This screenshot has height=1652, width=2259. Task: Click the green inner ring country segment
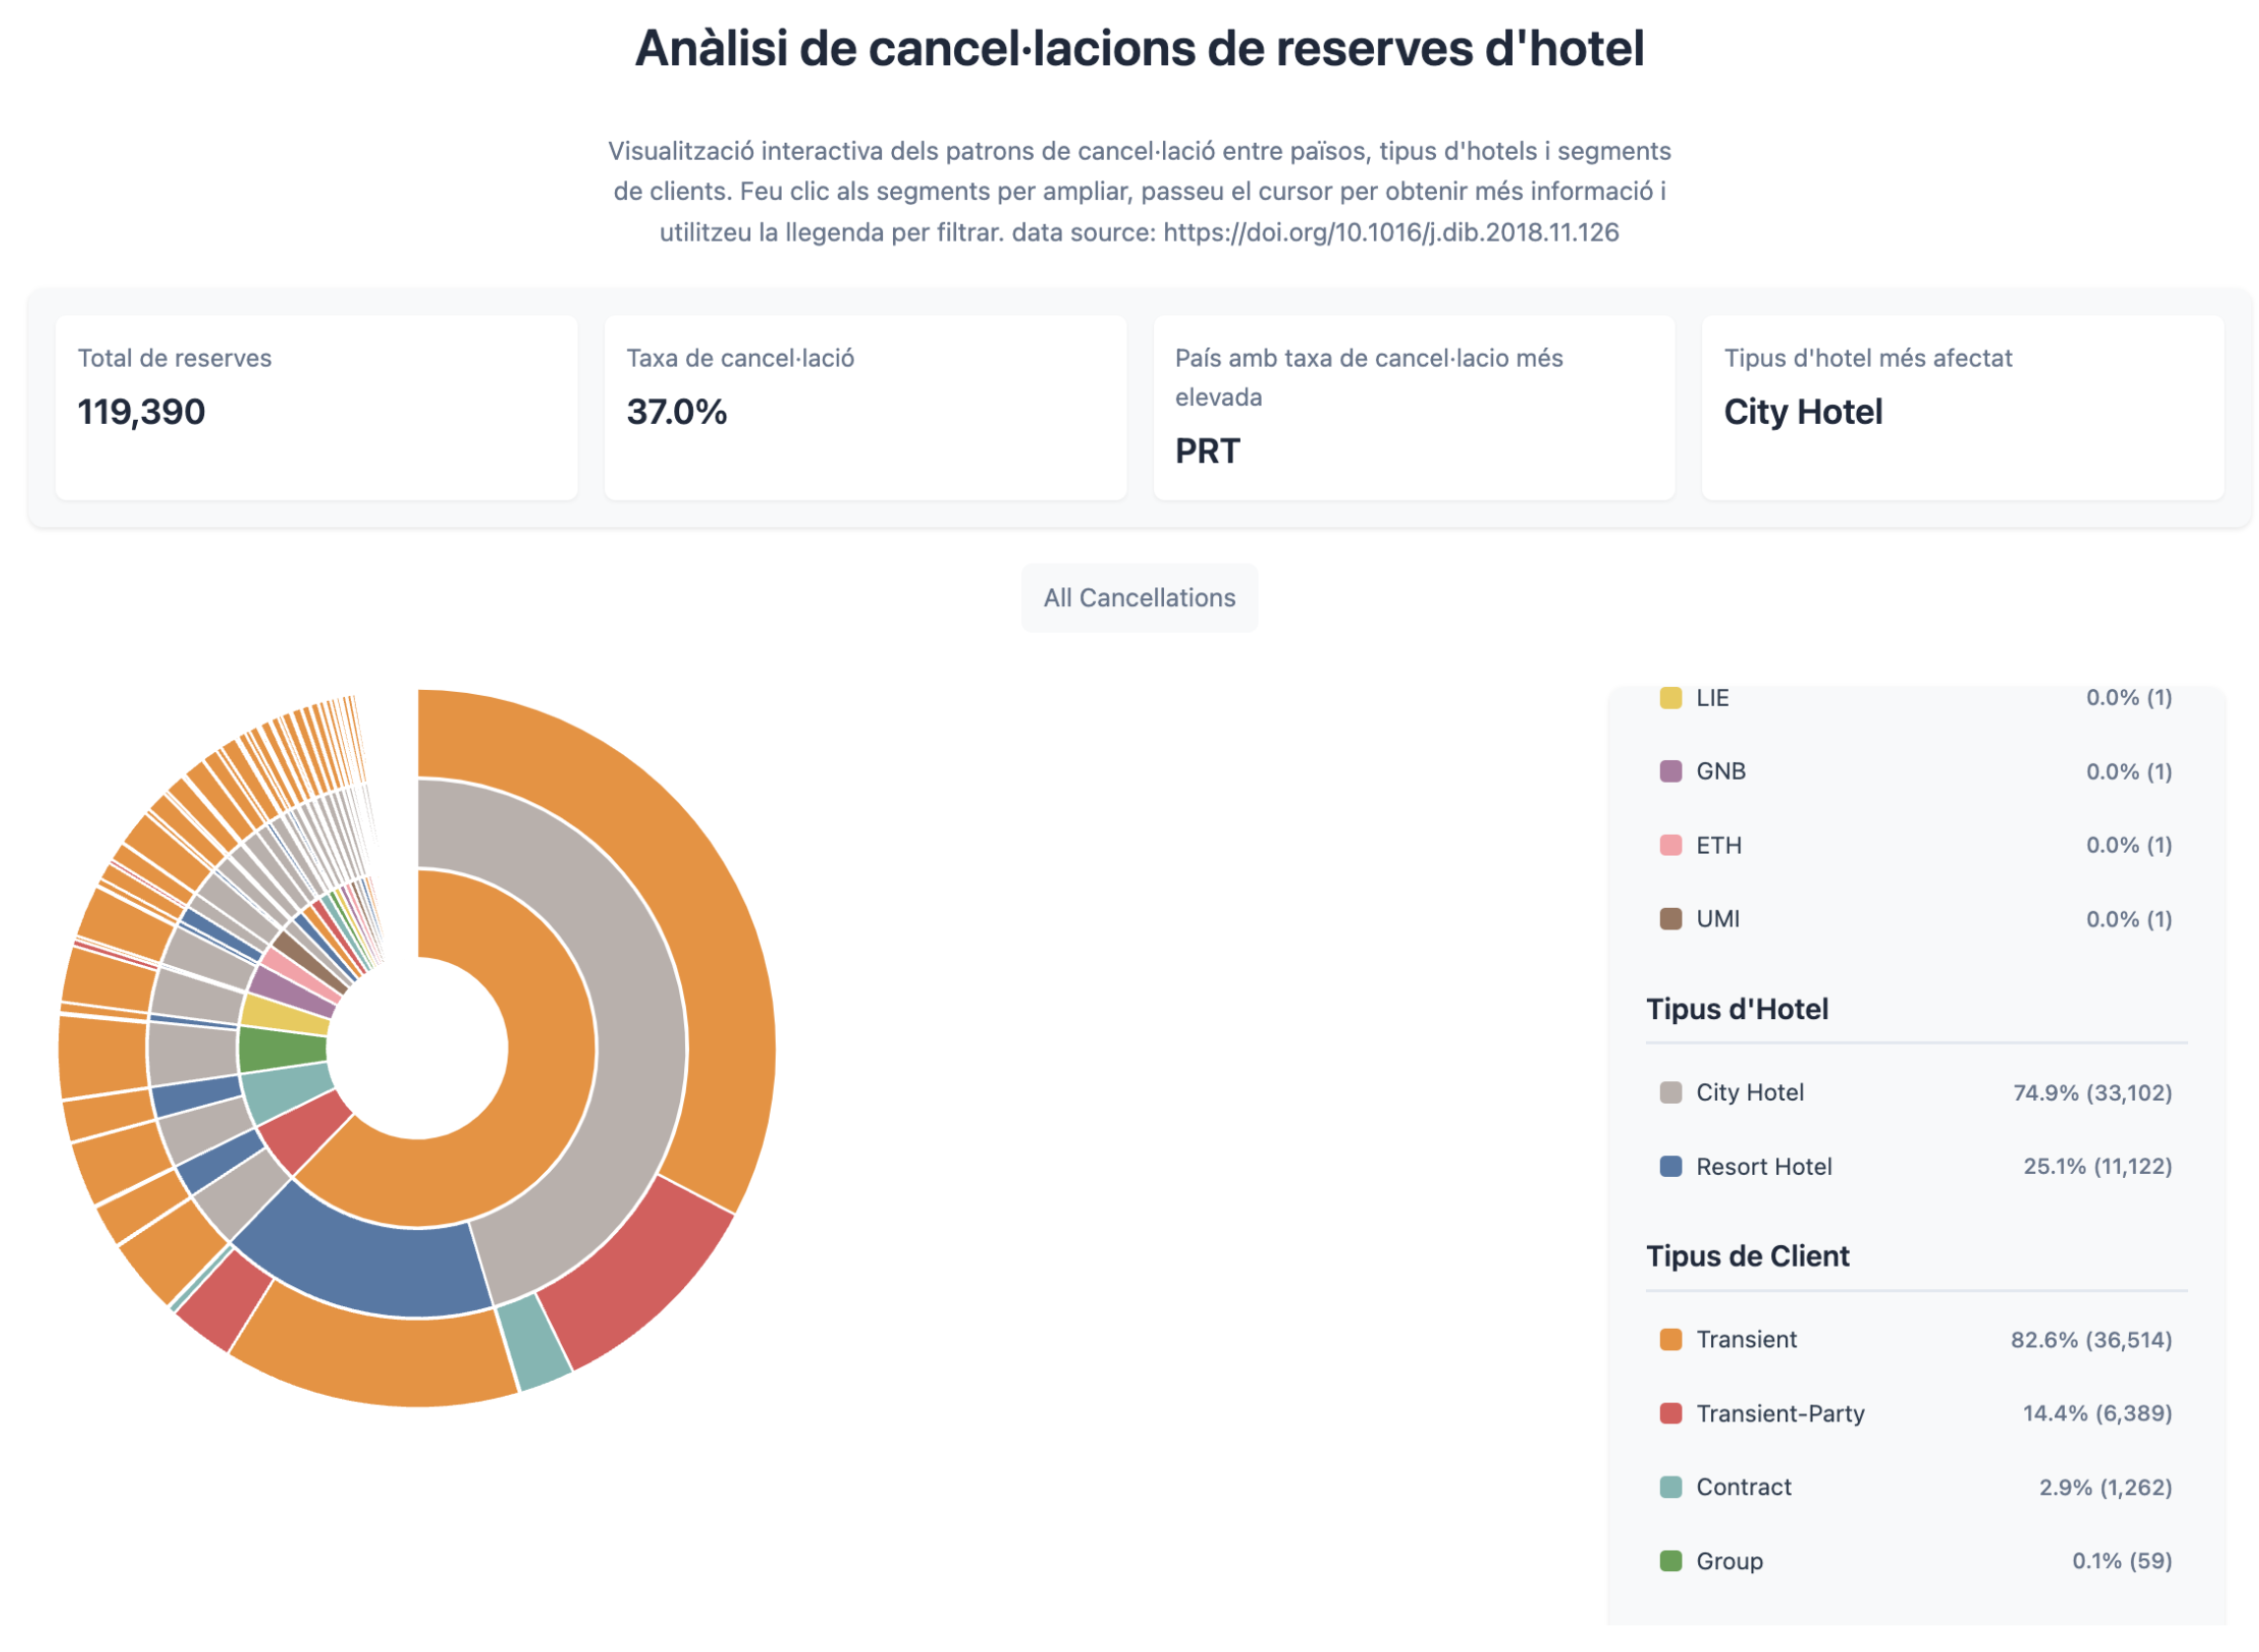(x=282, y=1050)
